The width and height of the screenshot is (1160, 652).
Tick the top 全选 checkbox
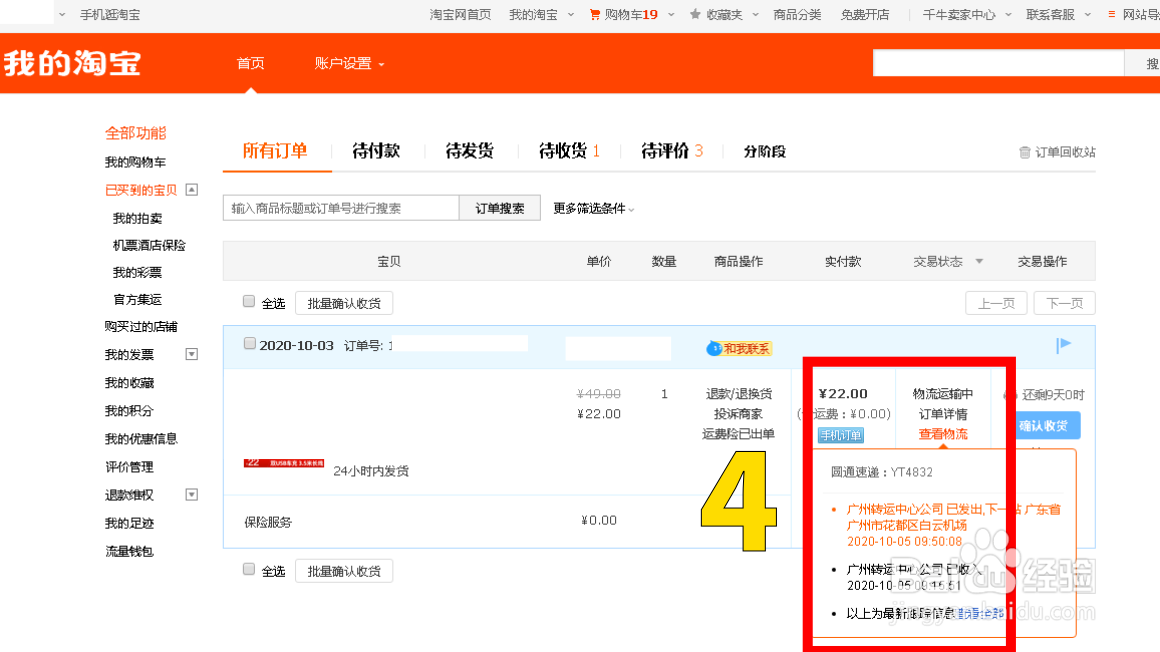coord(249,301)
